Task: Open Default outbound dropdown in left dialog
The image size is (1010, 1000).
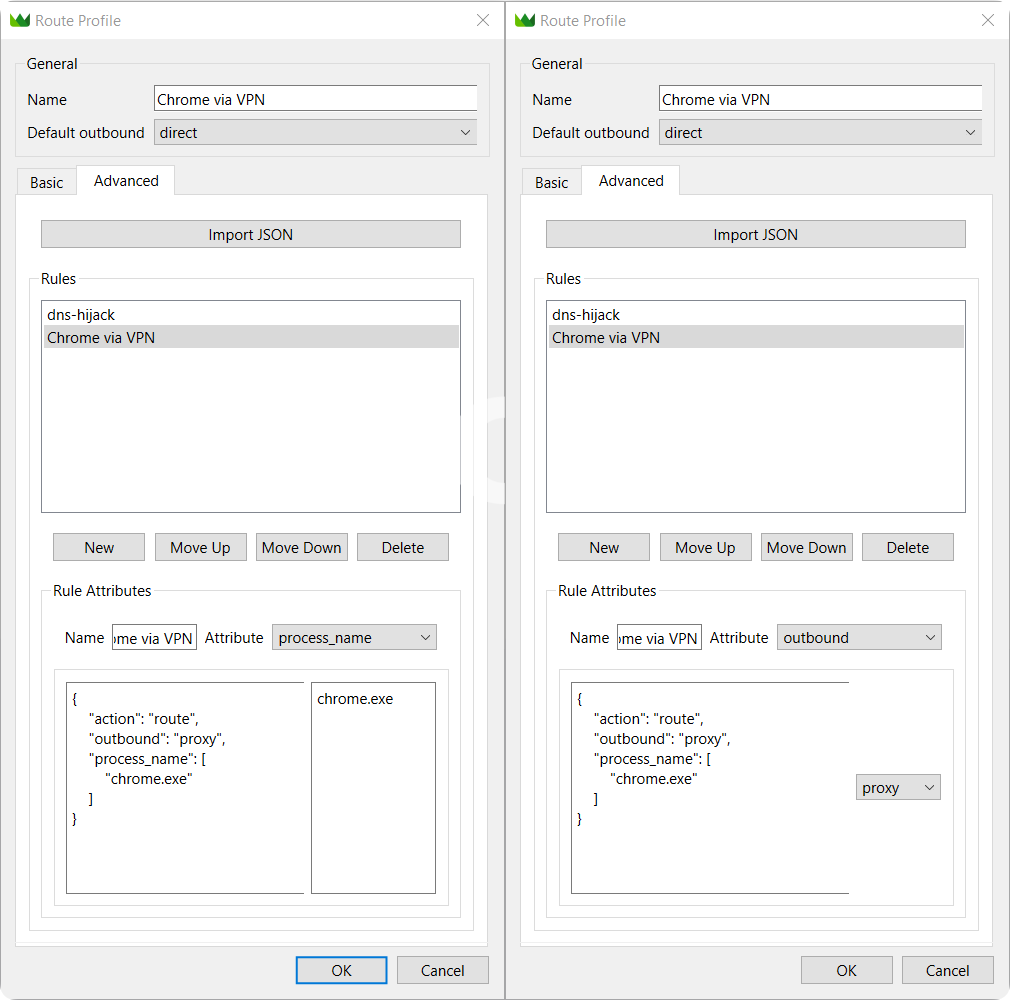Action: pyautogui.click(x=315, y=133)
